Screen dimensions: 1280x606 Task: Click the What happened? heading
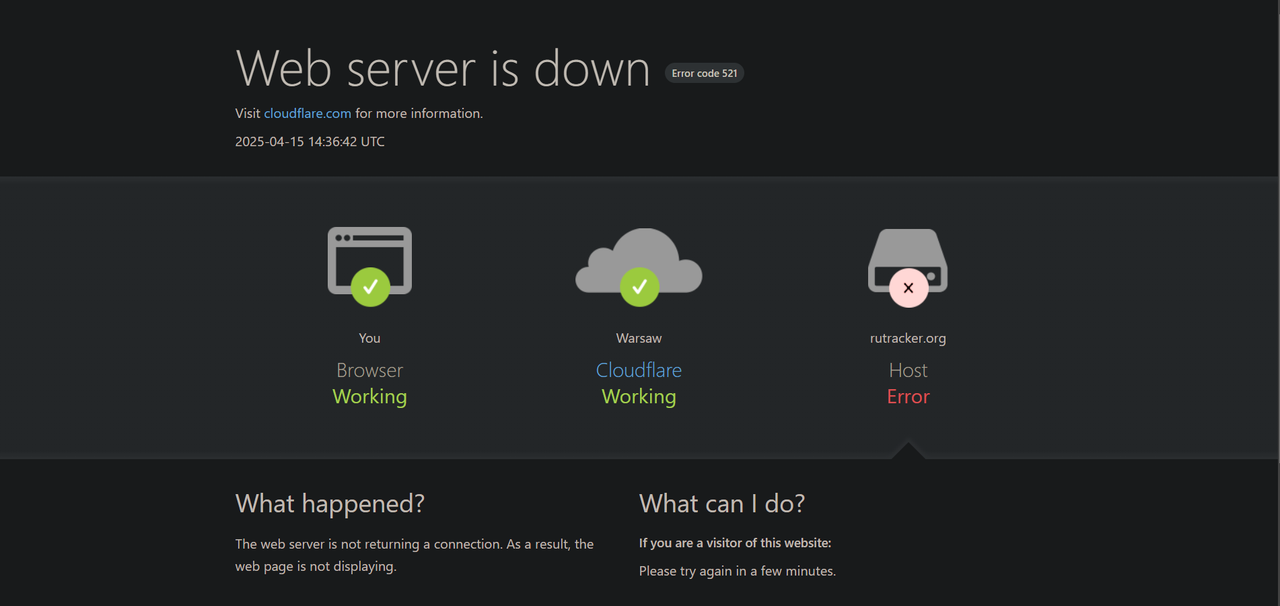(330, 503)
